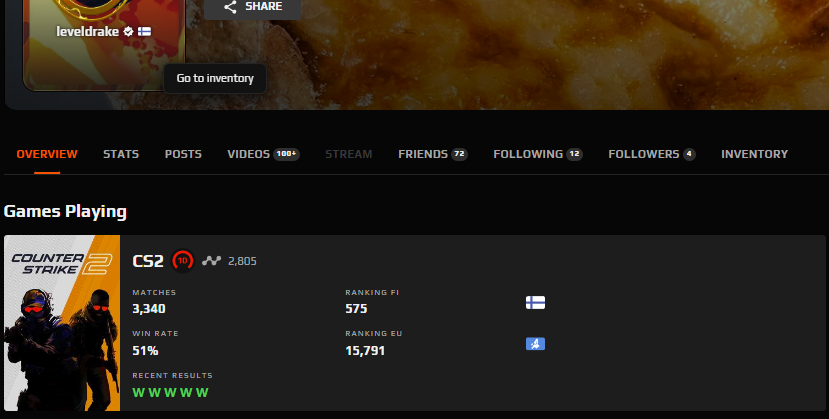Open the Counter-Strike 2 game cover

coord(62,323)
